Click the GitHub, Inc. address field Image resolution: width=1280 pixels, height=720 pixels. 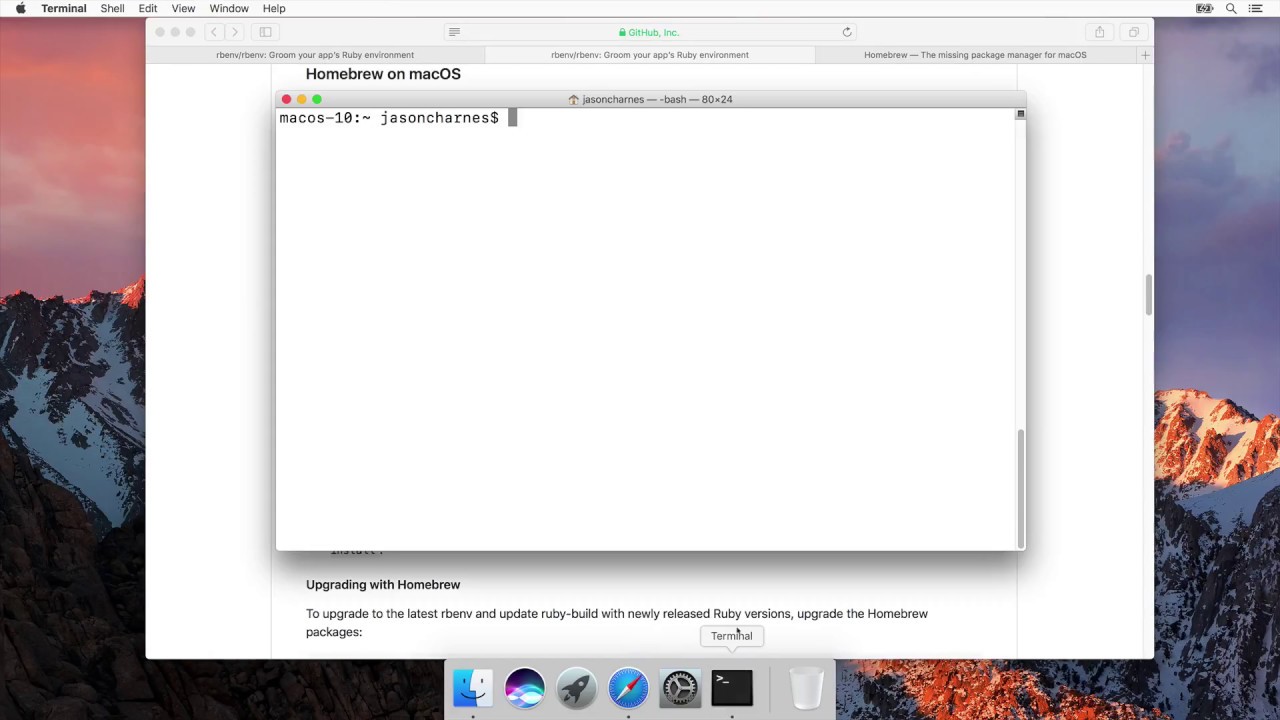650,32
